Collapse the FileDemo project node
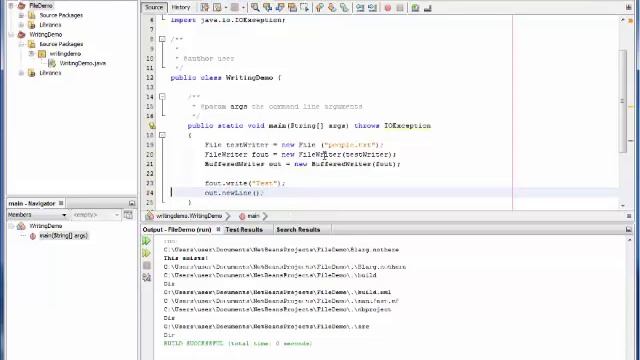Image resolution: width=640 pixels, height=360 pixels. (11, 6)
